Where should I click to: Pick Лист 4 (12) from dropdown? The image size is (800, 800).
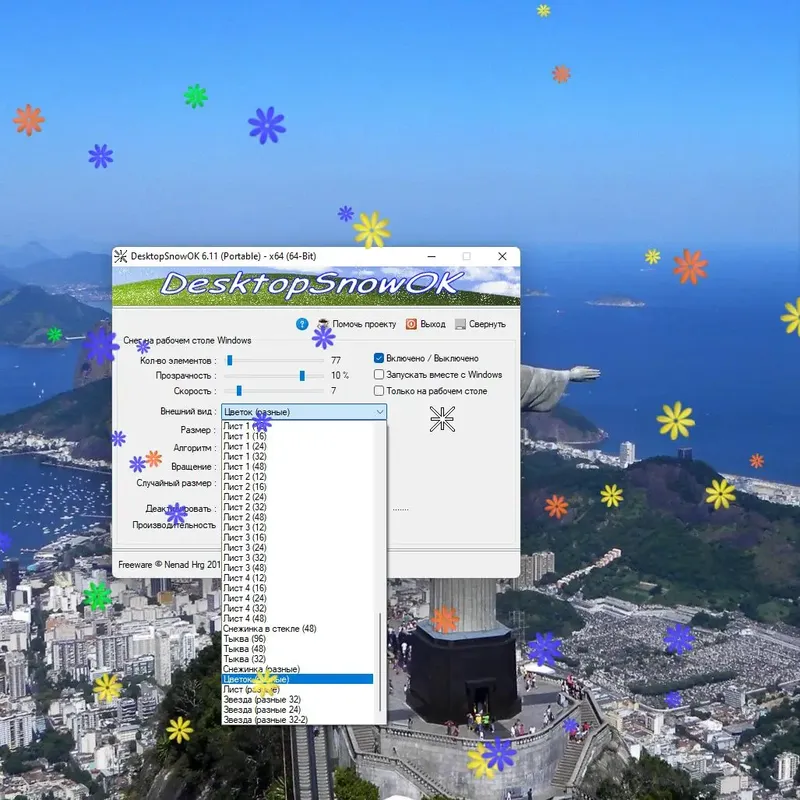297,578
